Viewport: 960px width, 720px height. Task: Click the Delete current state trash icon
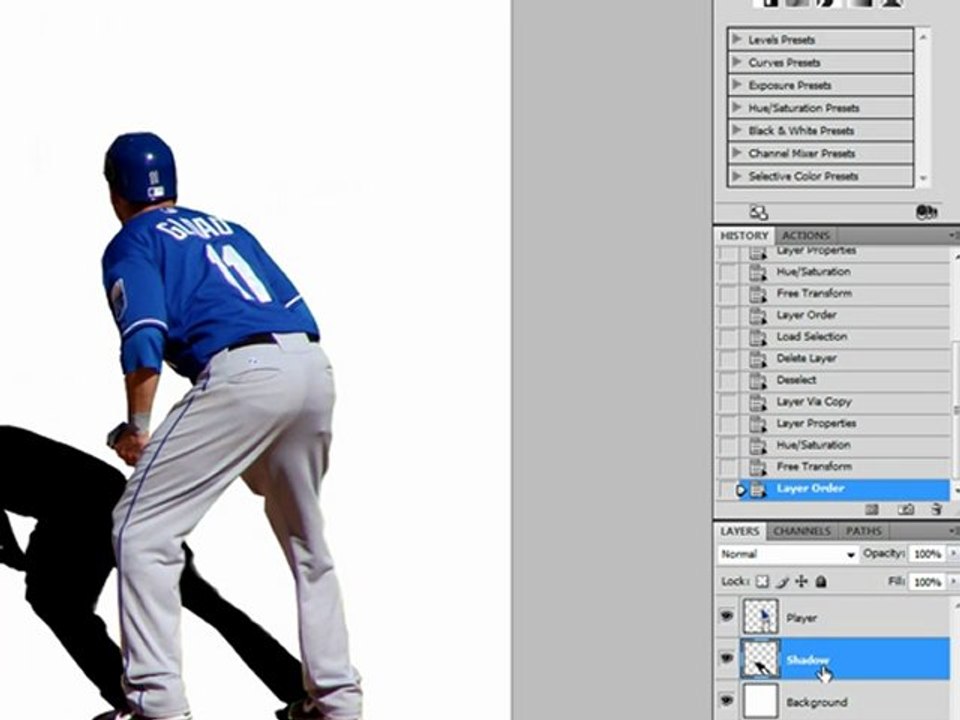pyautogui.click(x=937, y=509)
